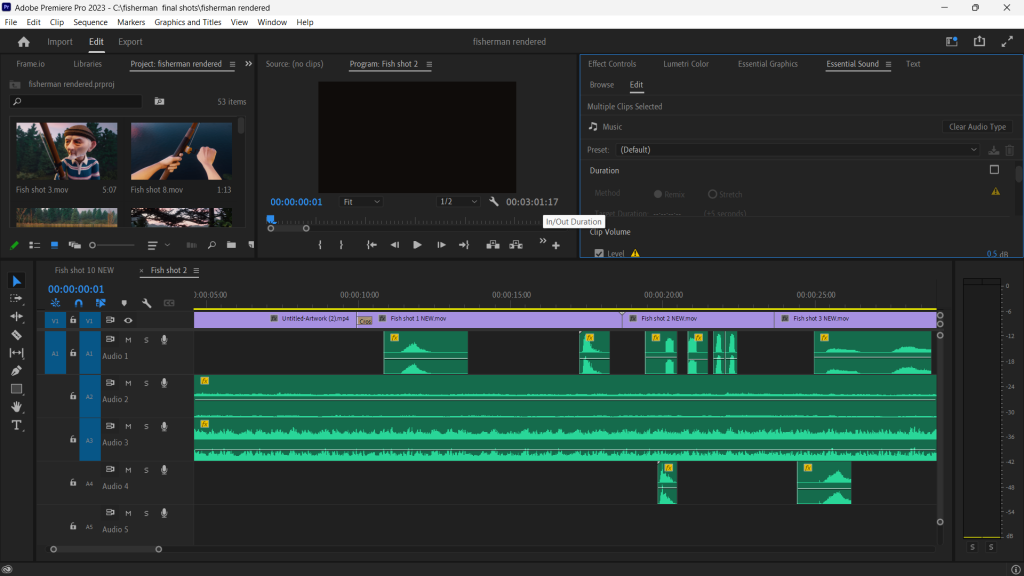The width and height of the screenshot is (1024, 576).
Task: Select the Stretch method radio button
Action: pyautogui.click(x=712, y=194)
